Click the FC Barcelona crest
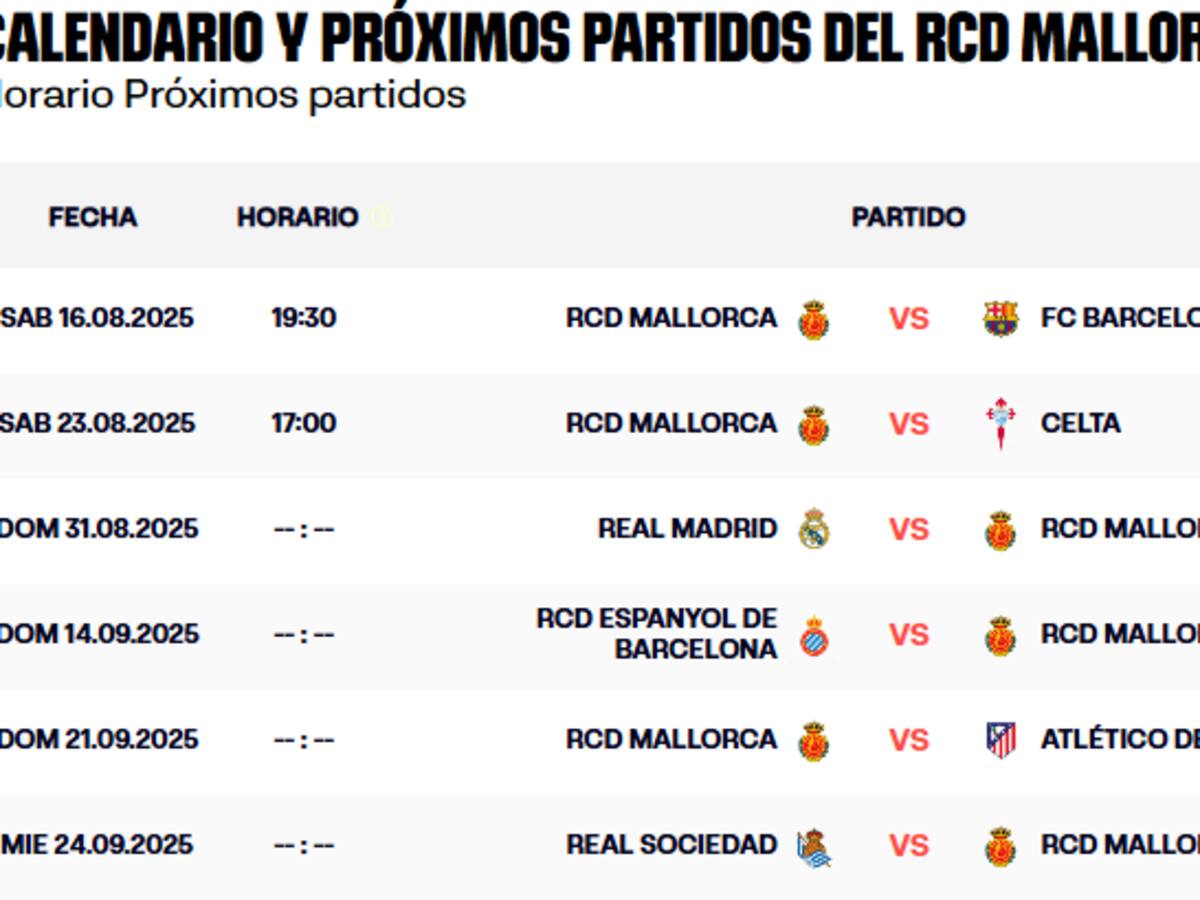Image resolution: width=1200 pixels, height=900 pixels. [1000, 319]
